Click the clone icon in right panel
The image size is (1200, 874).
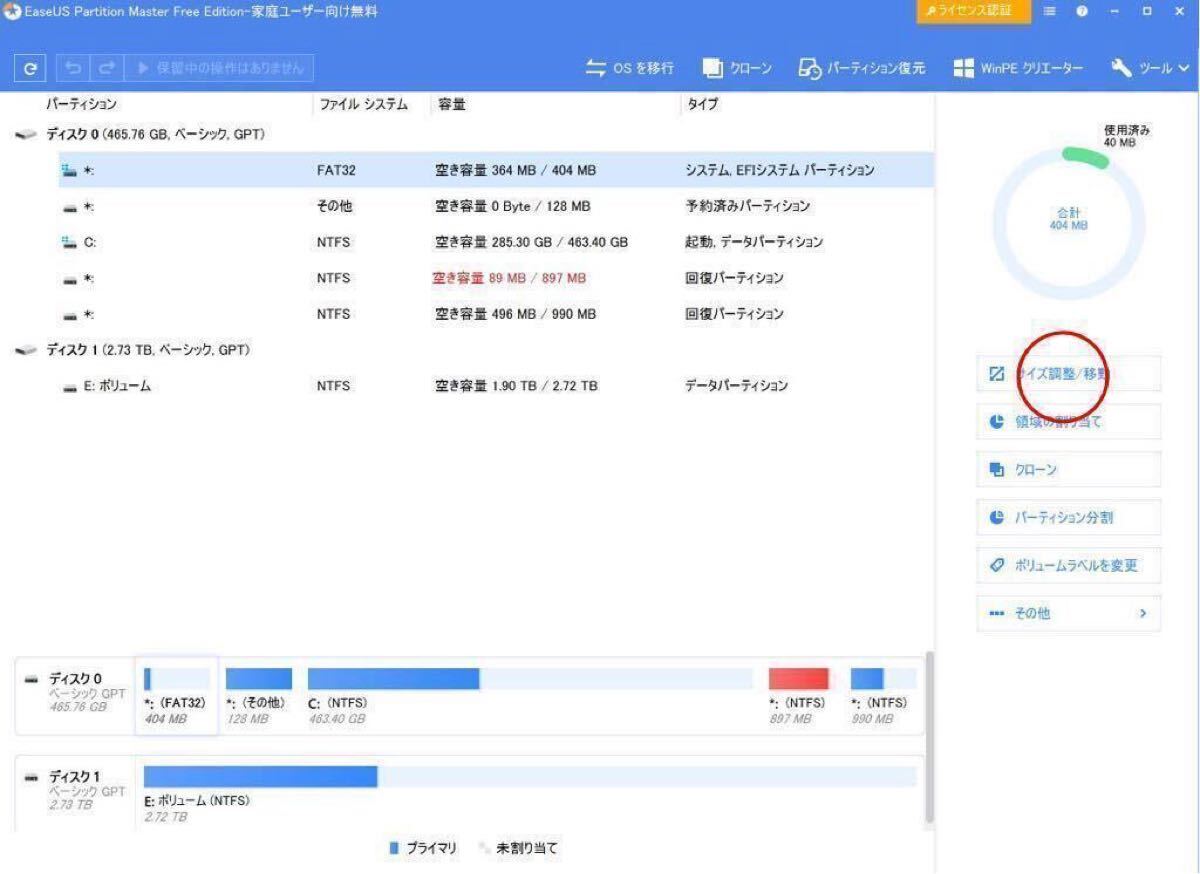(996, 470)
